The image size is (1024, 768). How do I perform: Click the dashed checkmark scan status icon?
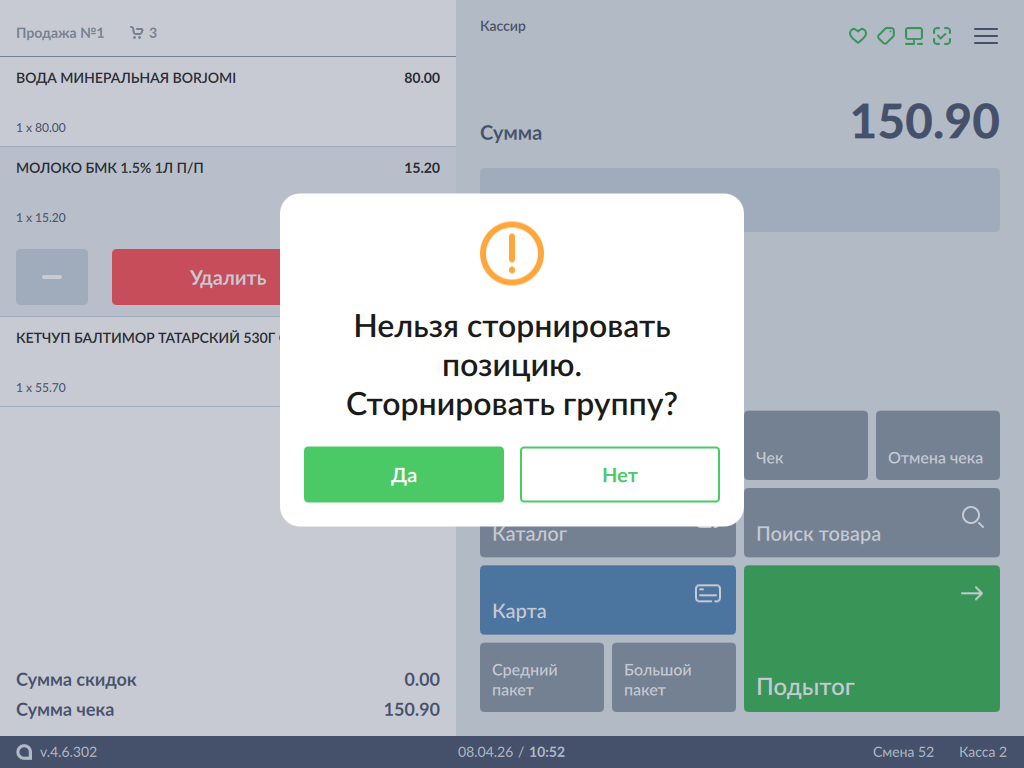(x=941, y=36)
